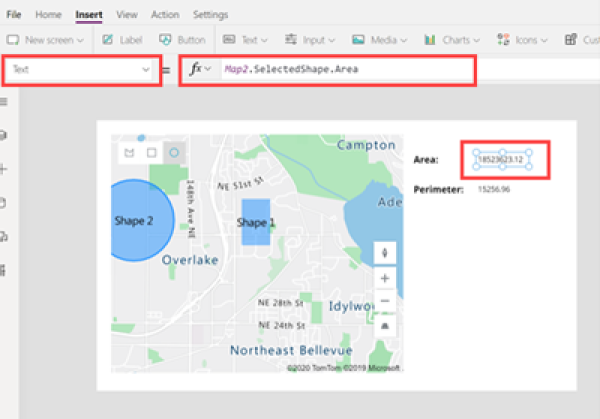The height and width of the screenshot is (419, 600).
Task: Click the Area: label
Action: pyautogui.click(x=426, y=160)
